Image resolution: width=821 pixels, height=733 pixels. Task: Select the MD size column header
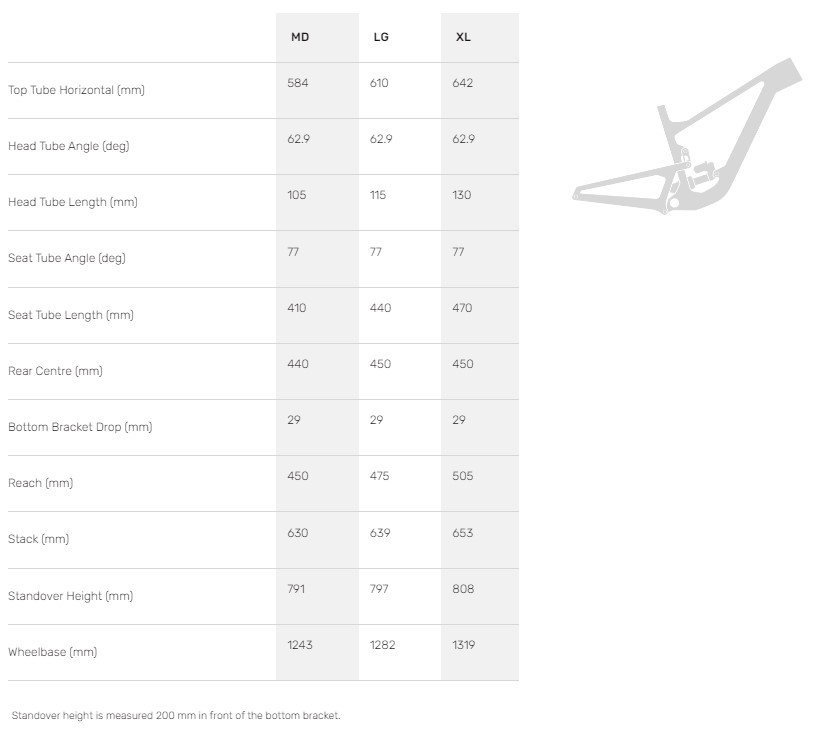(299, 37)
